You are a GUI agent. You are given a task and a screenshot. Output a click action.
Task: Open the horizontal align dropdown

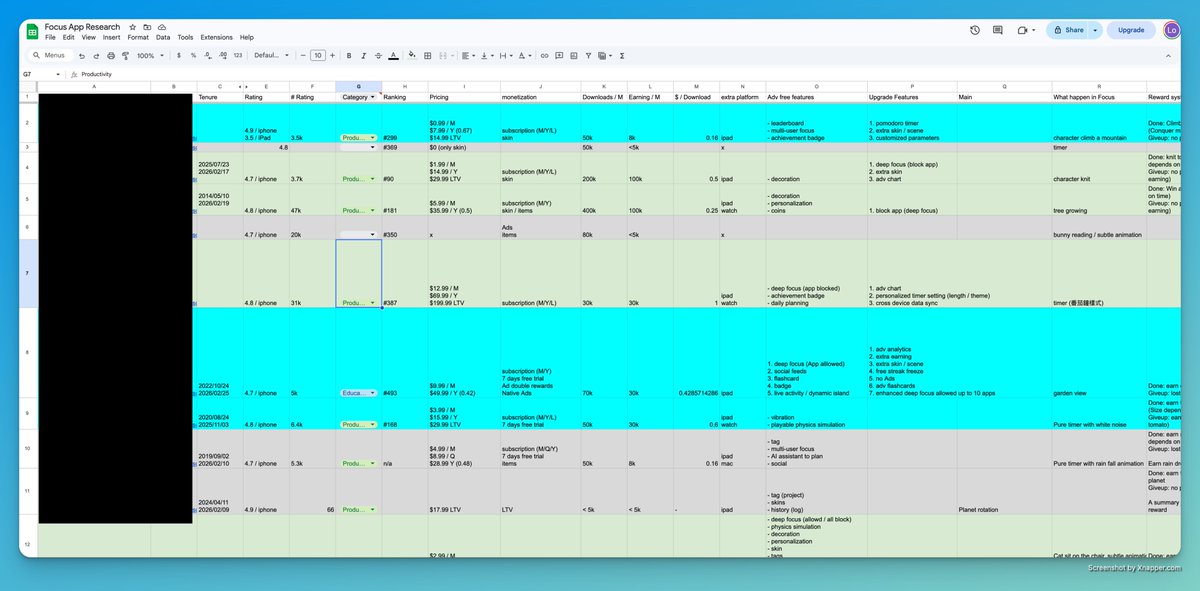[467, 55]
